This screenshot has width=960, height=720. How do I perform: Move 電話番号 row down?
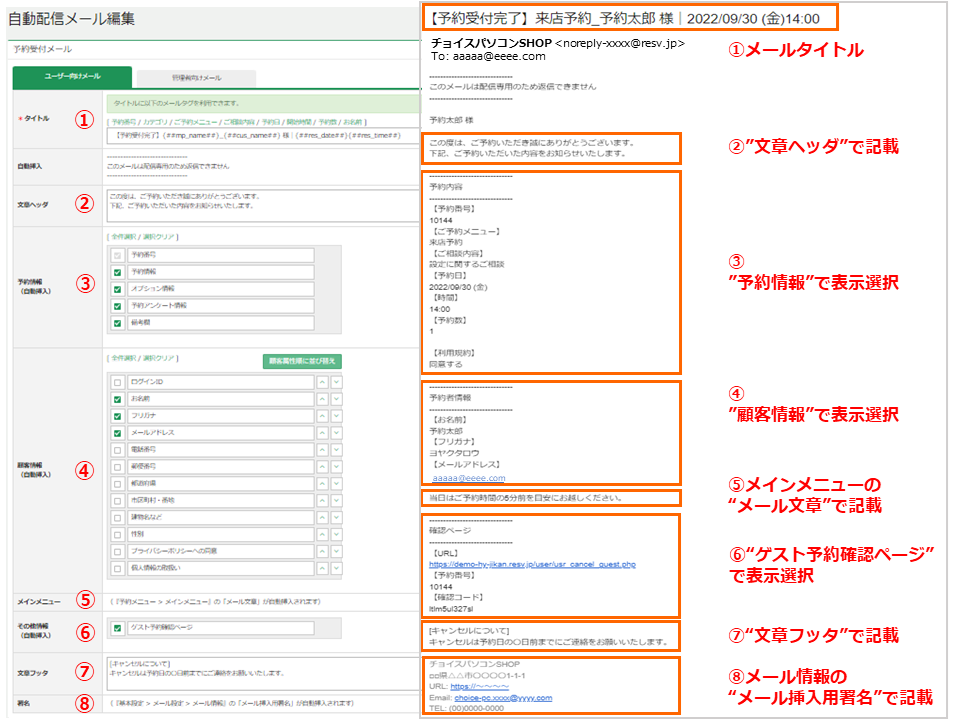click(337, 450)
